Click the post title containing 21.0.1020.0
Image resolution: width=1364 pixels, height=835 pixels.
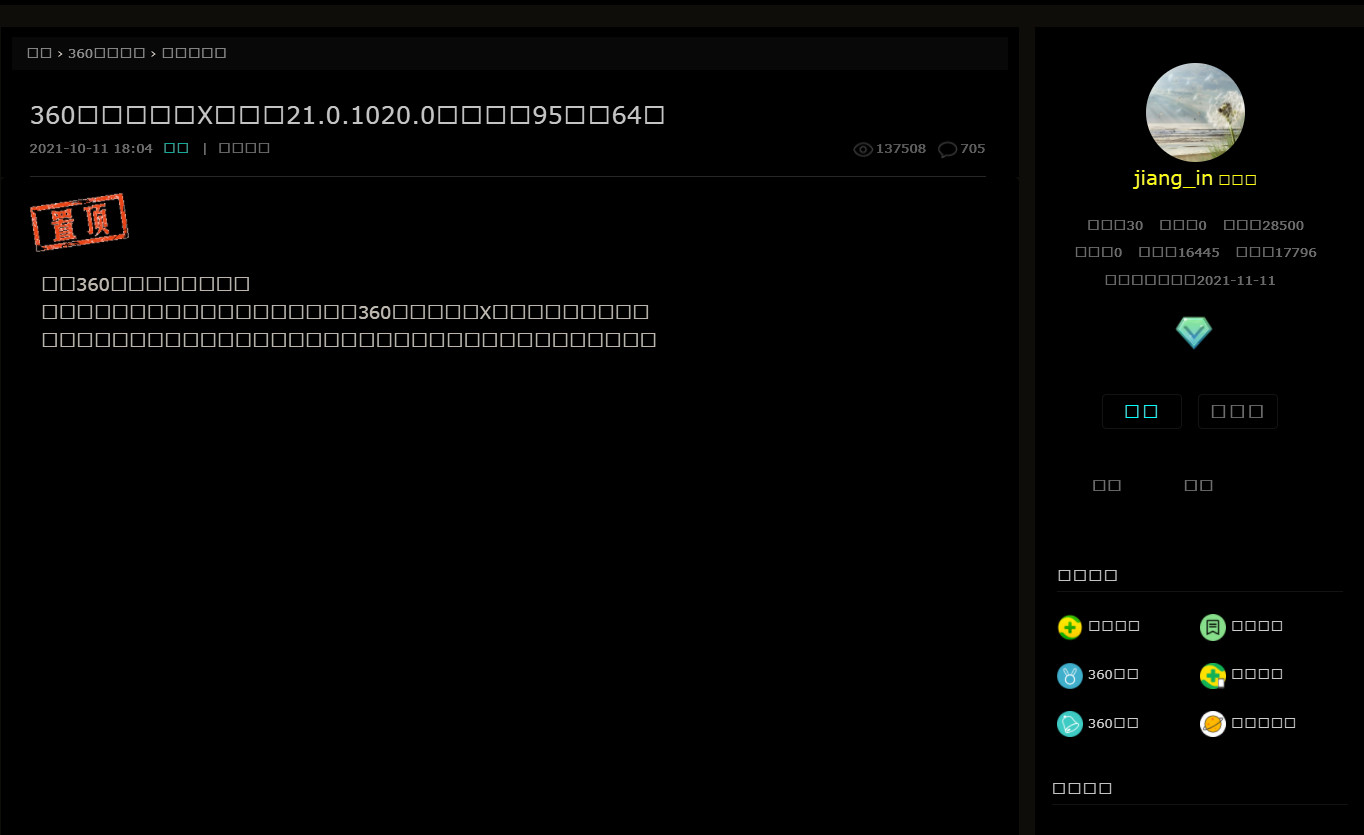(x=347, y=115)
